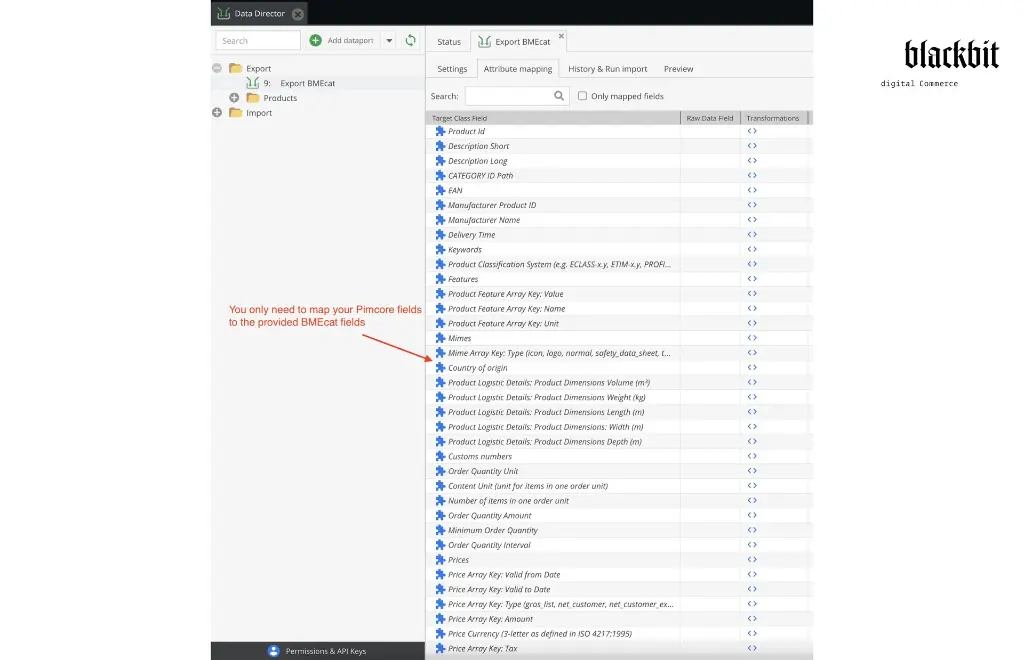Open transformation code icon for Manufacturer Name
Screen dimensions: 1024x660
pos(752,220)
